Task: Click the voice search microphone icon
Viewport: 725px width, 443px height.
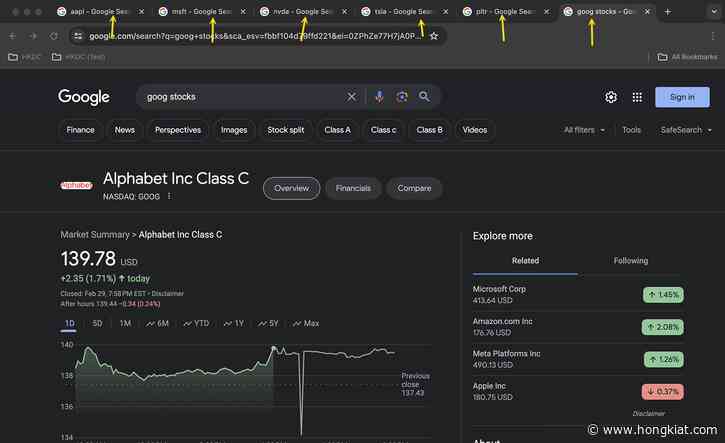Action: coord(379,97)
